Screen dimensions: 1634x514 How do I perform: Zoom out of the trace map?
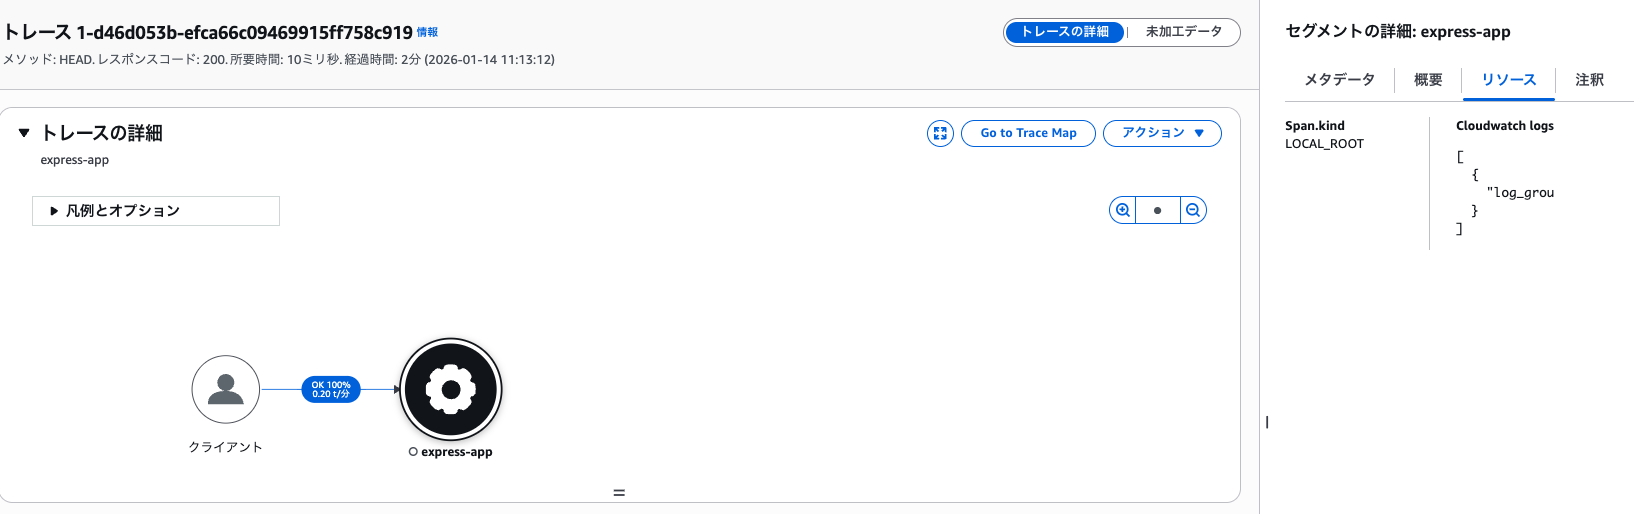(x=1193, y=210)
